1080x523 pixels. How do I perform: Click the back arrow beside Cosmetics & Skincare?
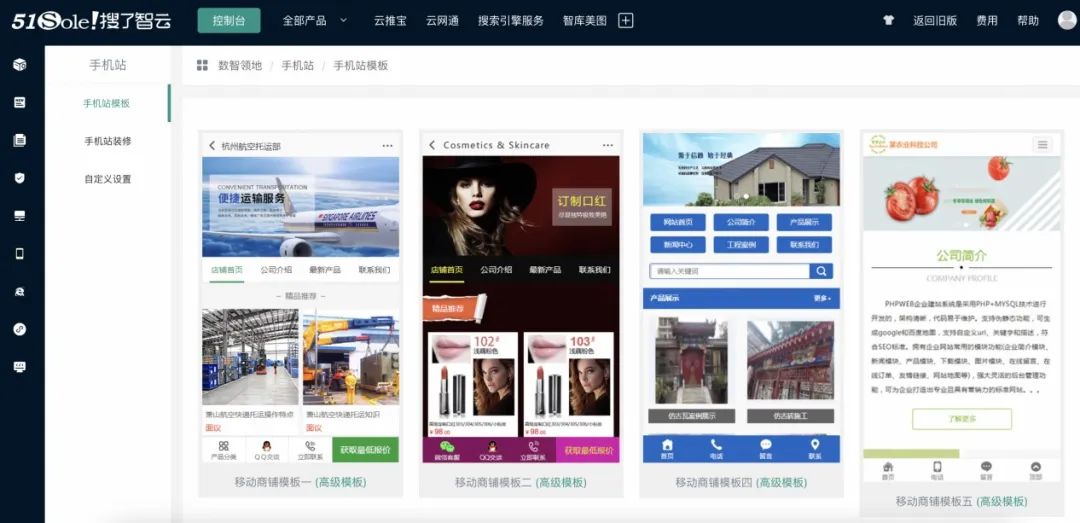tap(432, 145)
